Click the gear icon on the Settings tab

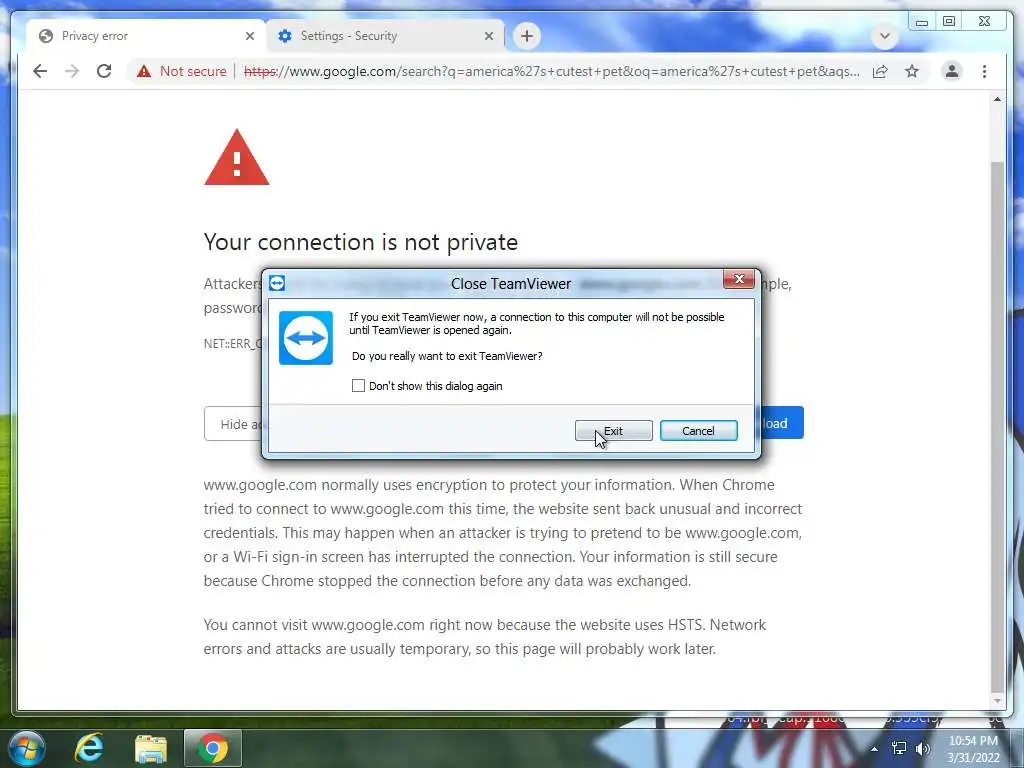click(285, 36)
